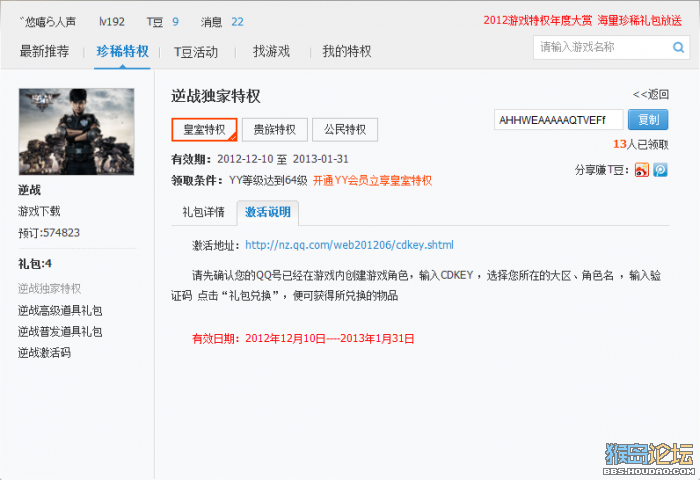Open 逆战独家特权 in sidebar list
700x480 pixels.
pos(50,288)
